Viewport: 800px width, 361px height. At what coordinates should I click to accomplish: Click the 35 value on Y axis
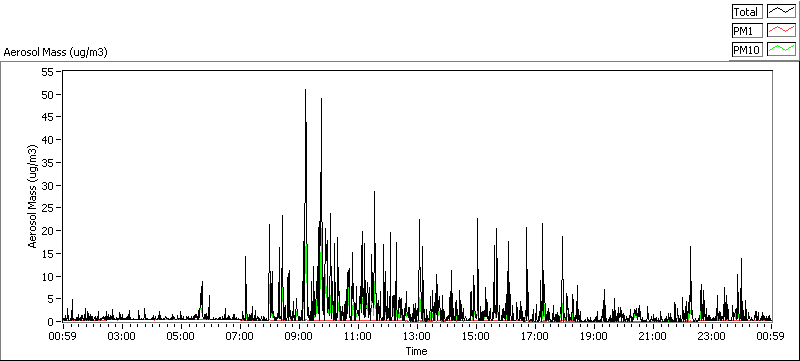(48, 163)
